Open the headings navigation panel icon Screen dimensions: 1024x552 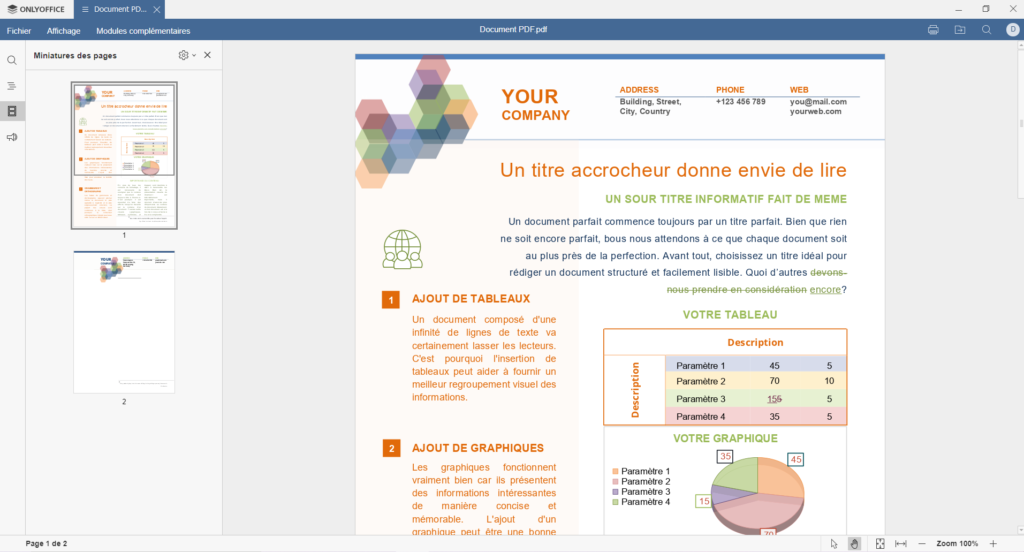pyautogui.click(x=12, y=86)
